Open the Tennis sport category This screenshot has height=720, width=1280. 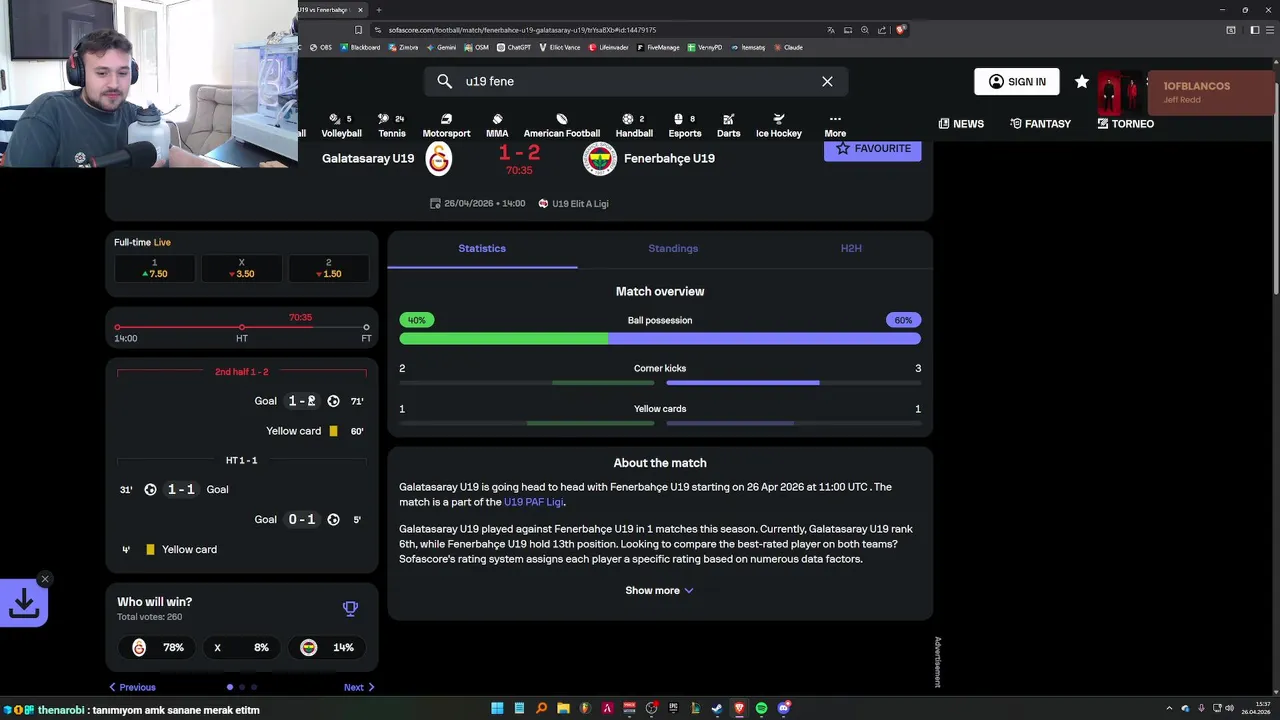[392, 125]
